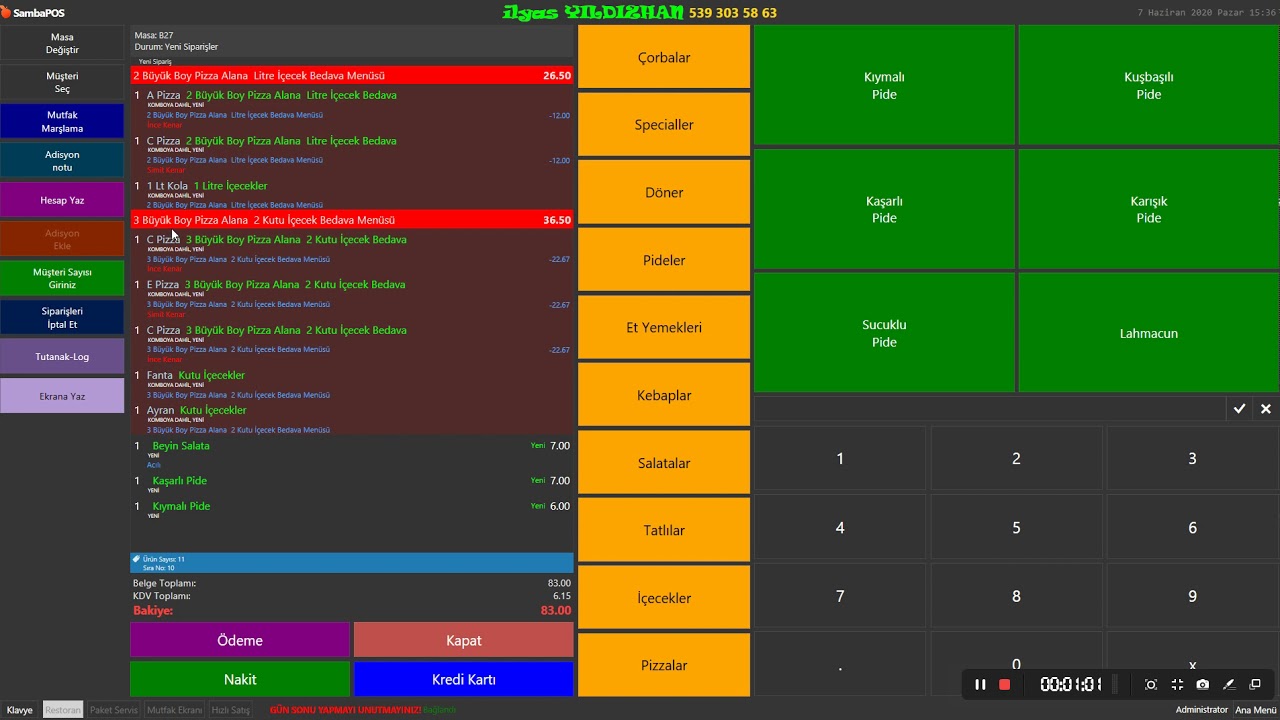The height and width of the screenshot is (720, 1280).
Task: Stop the recording with red square
Action: [1005, 685]
